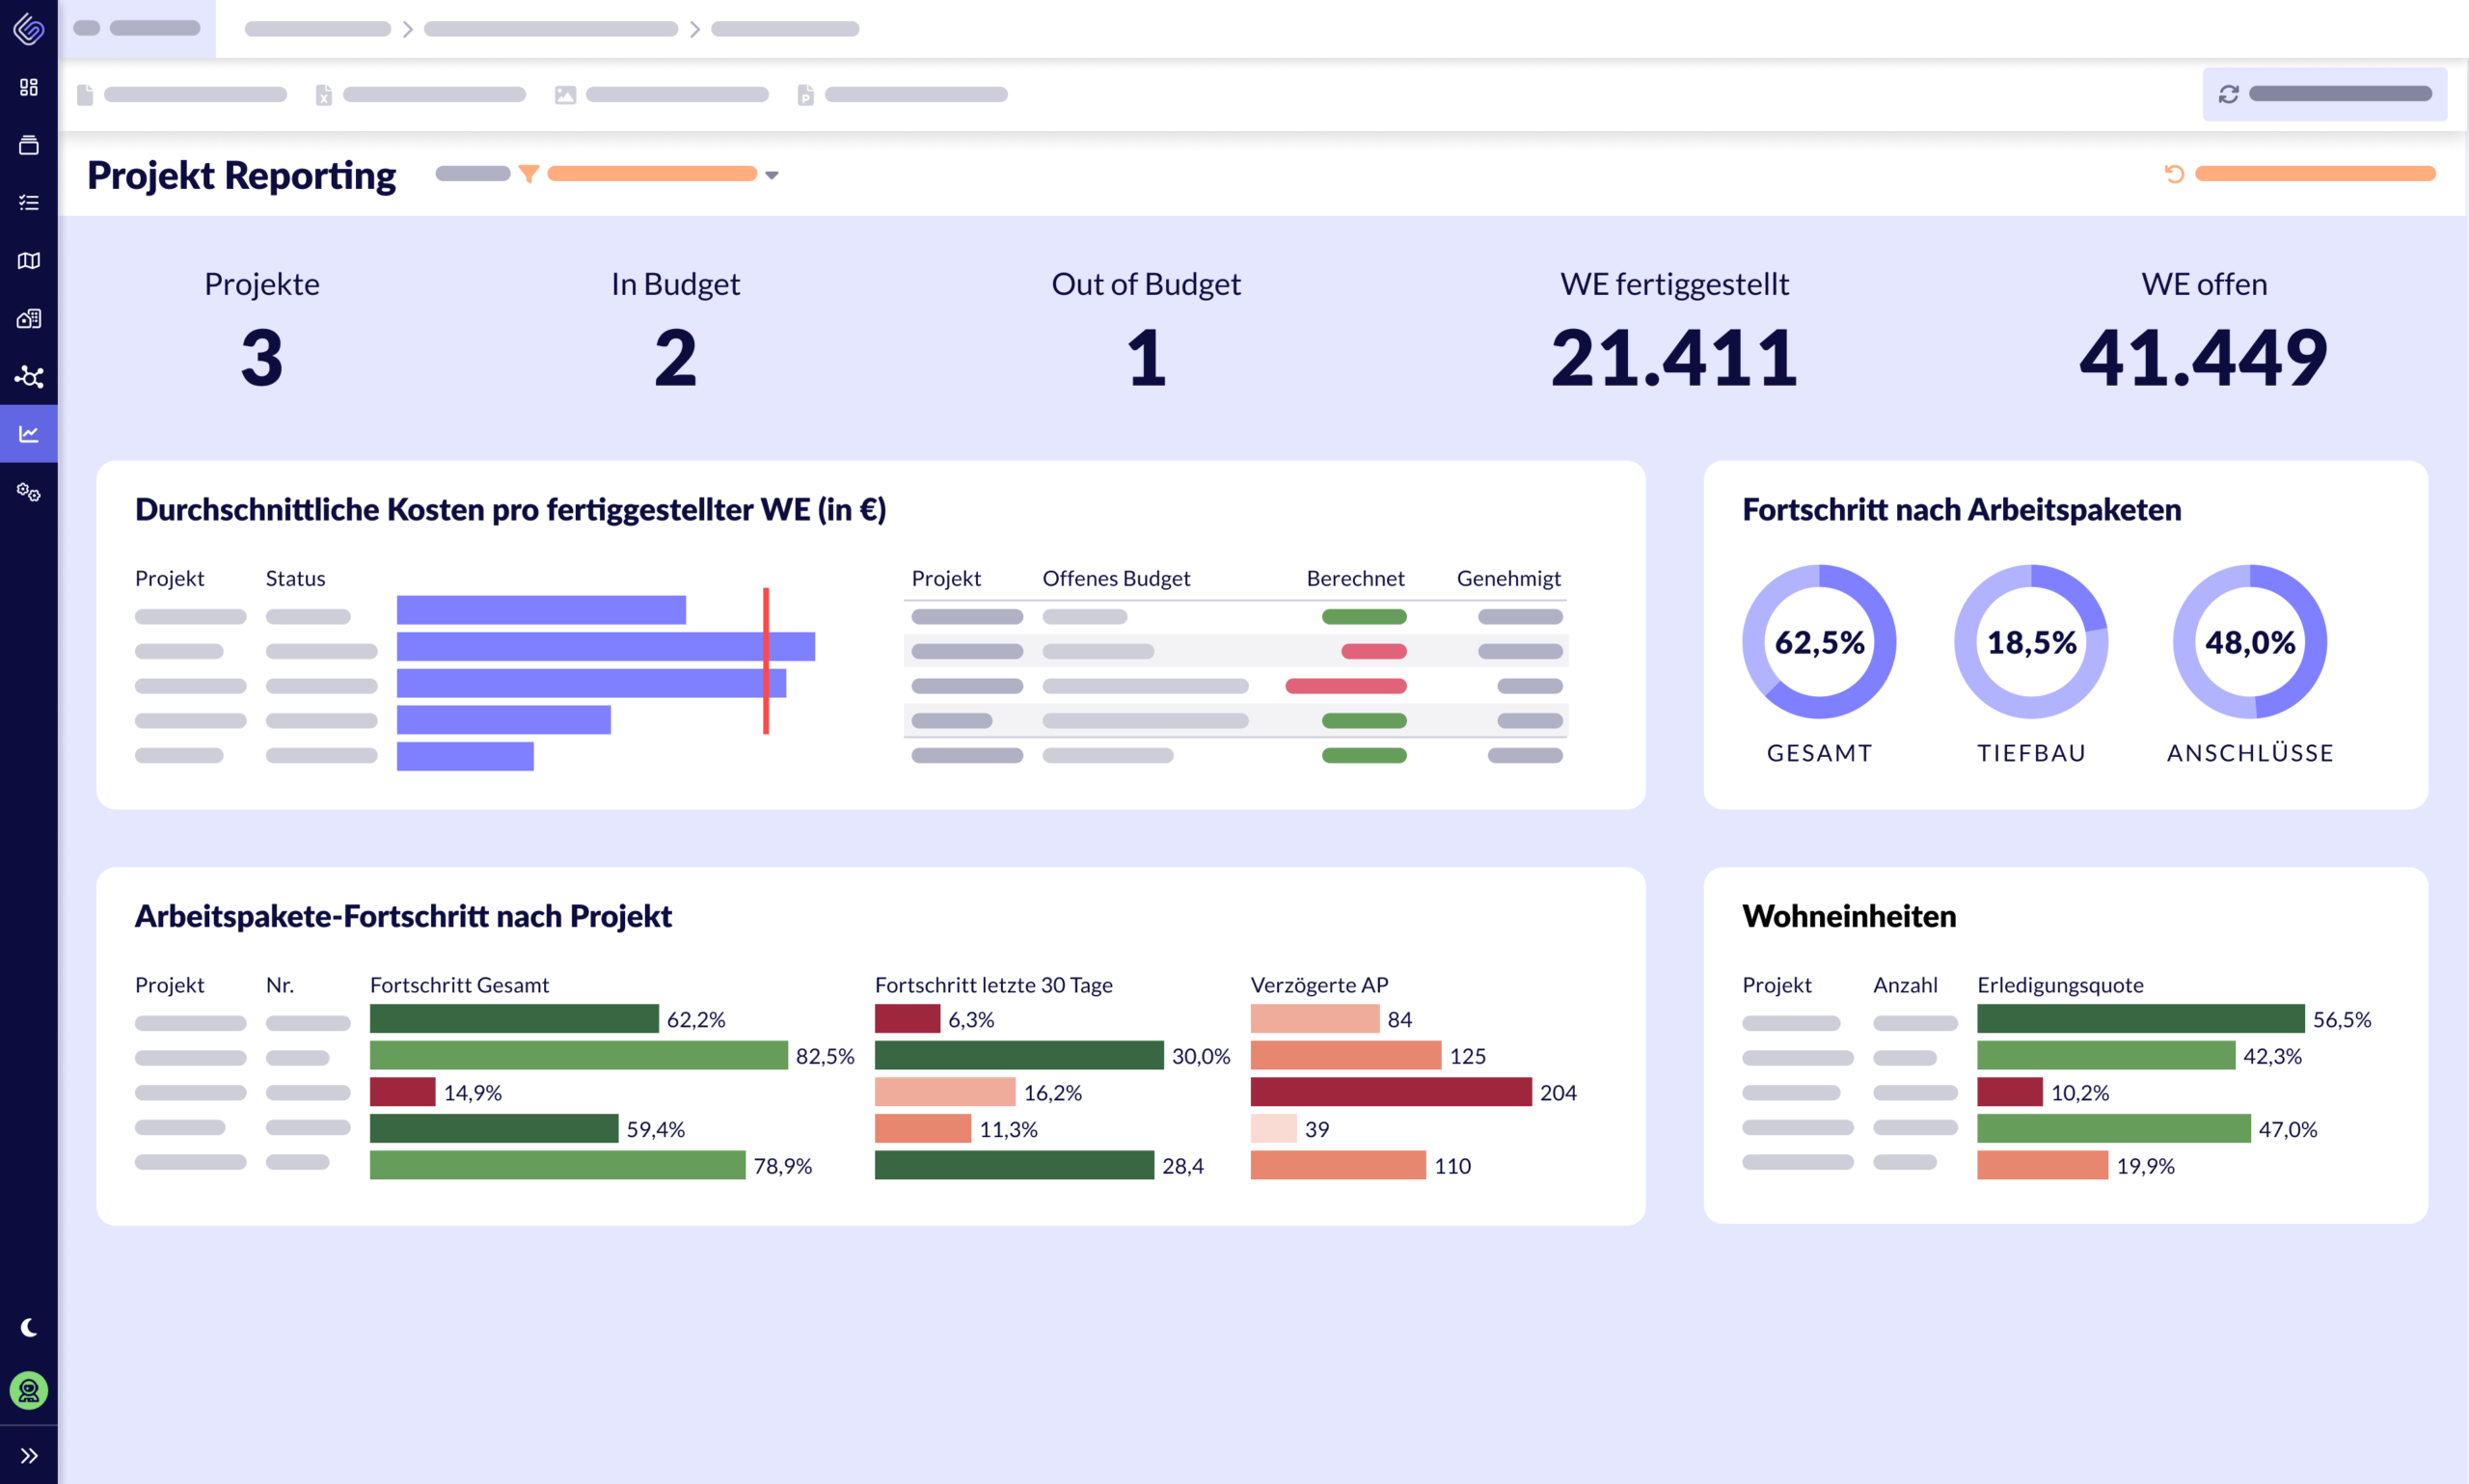Click the ANSCHLÜSSE 48,0% donut chart
The height and width of the screenshot is (1484, 2469).
click(x=2250, y=641)
